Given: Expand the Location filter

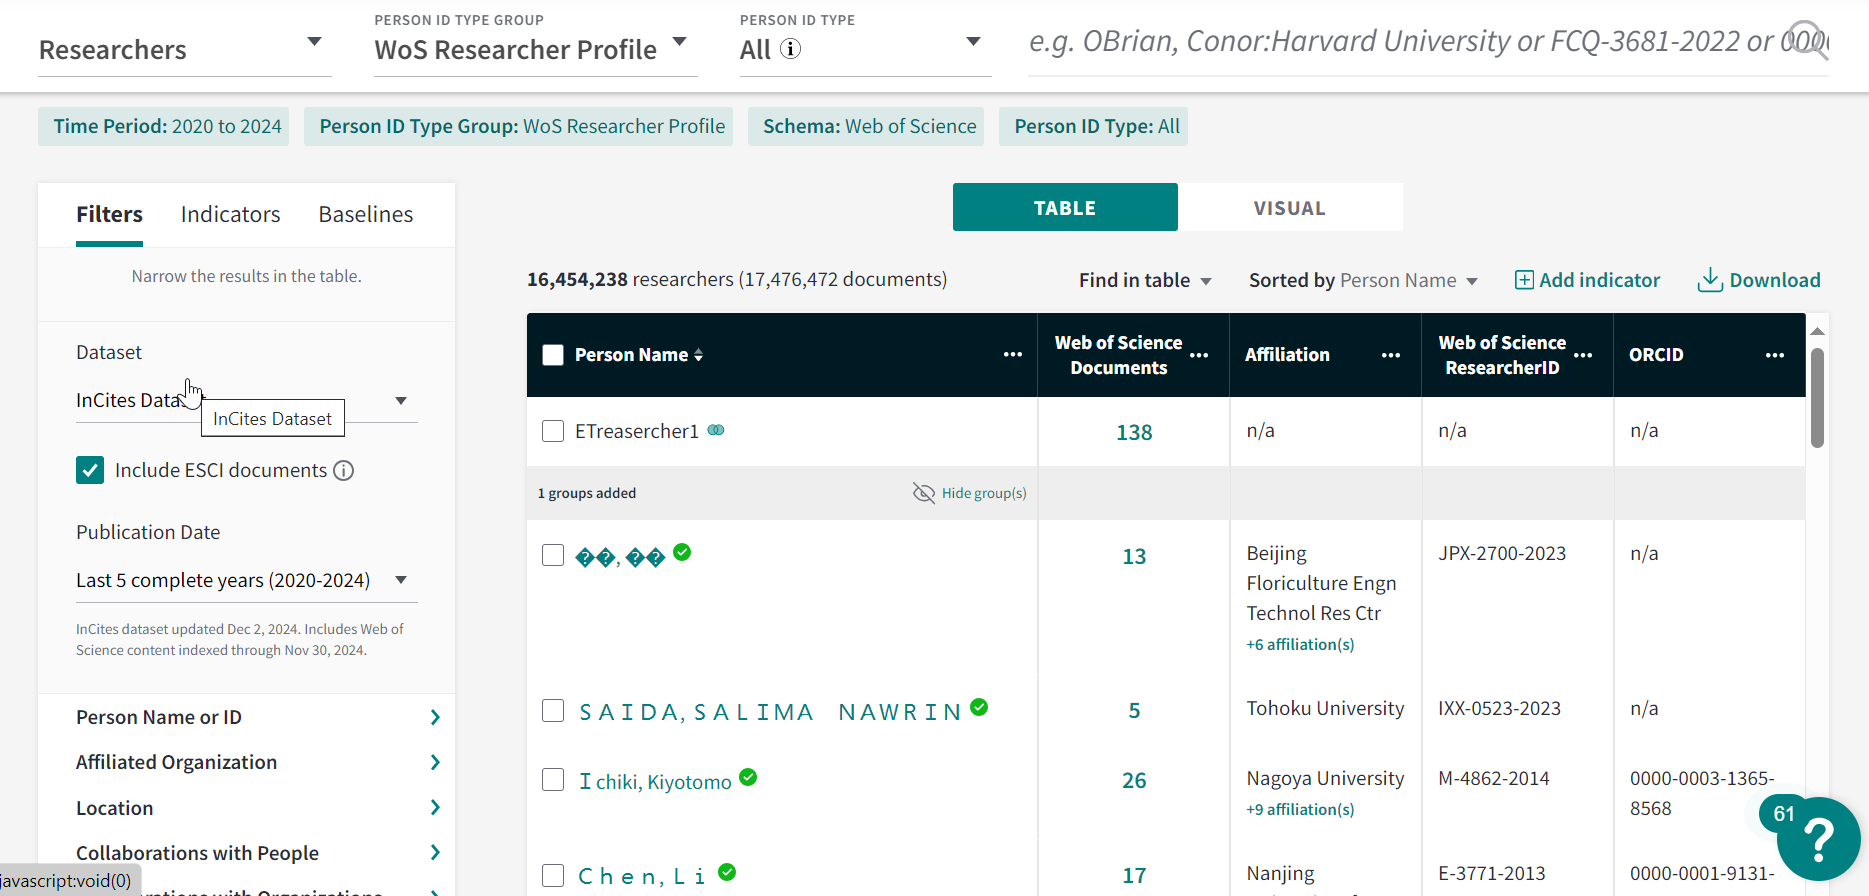Looking at the screenshot, I should tap(258, 808).
